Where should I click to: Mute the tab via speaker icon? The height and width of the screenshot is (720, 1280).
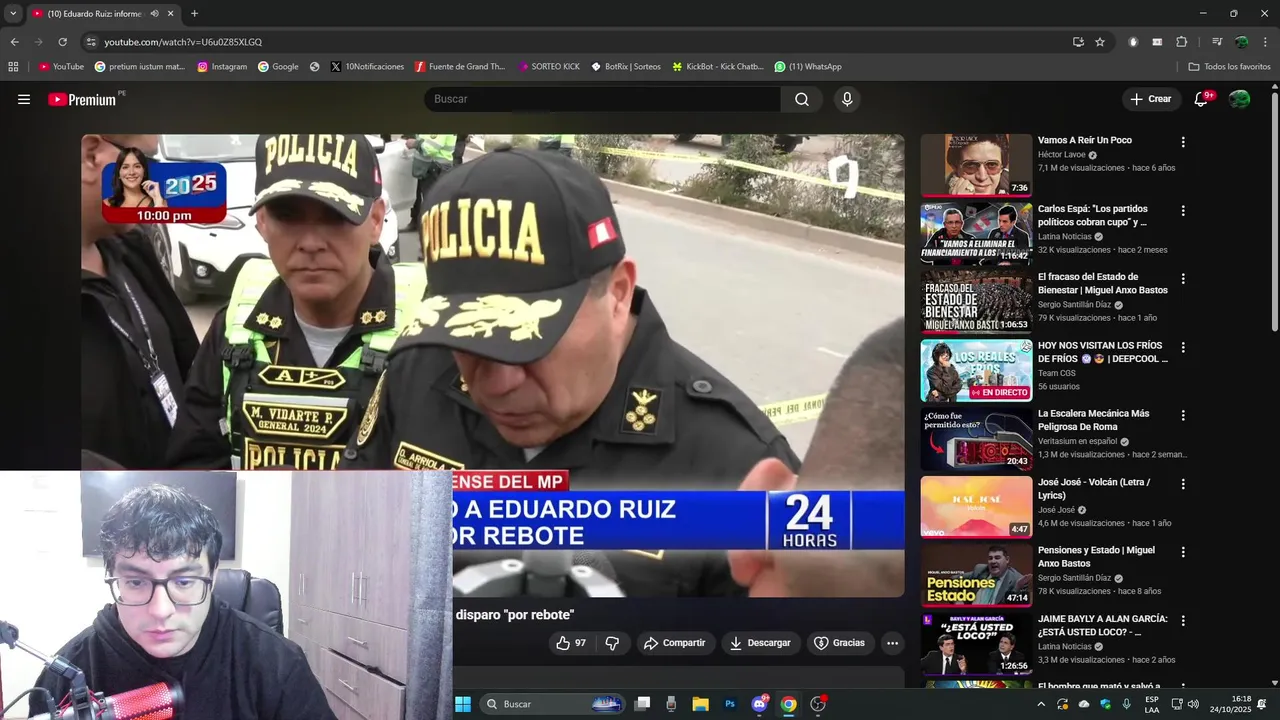tap(154, 14)
